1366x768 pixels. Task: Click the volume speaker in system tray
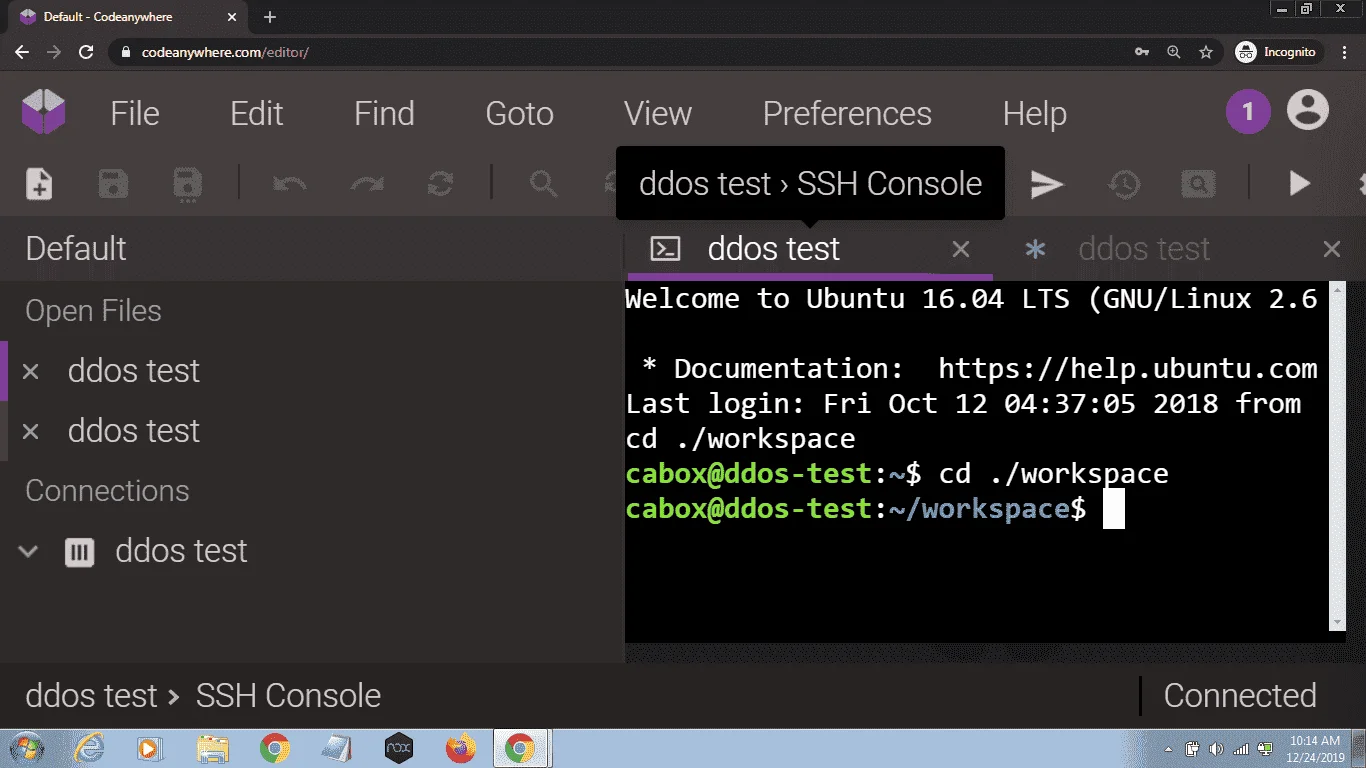[1216, 749]
